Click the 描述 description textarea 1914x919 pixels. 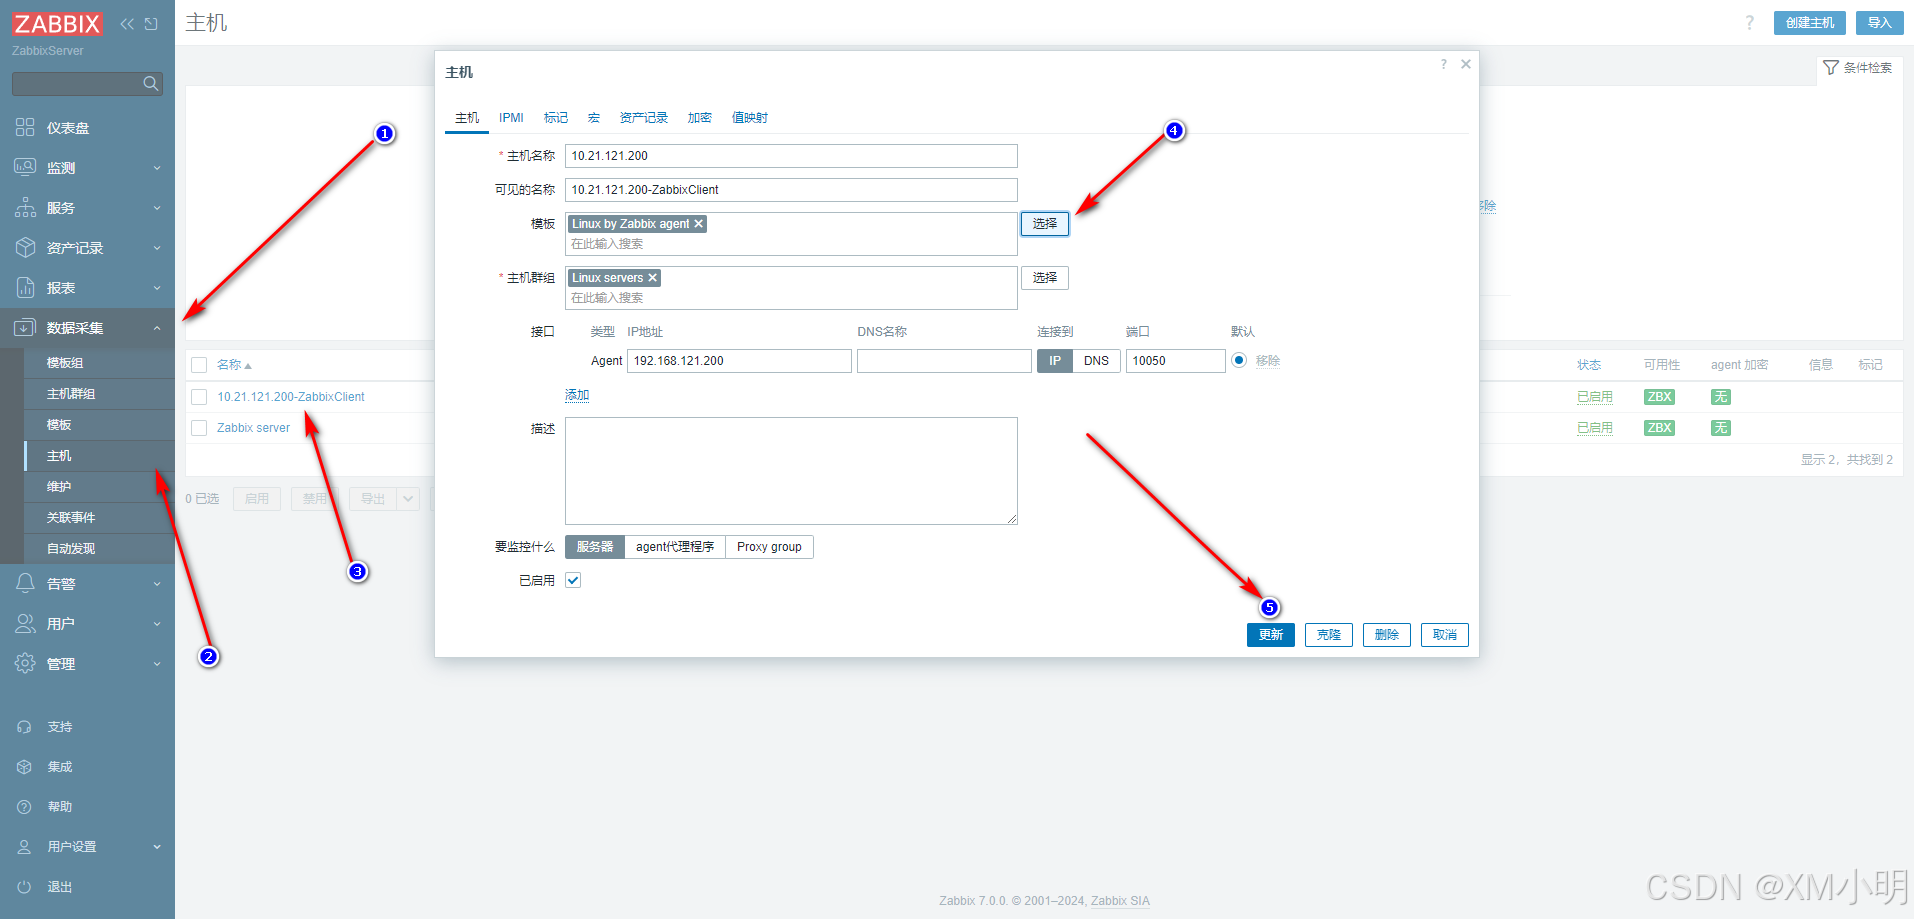pos(791,471)
